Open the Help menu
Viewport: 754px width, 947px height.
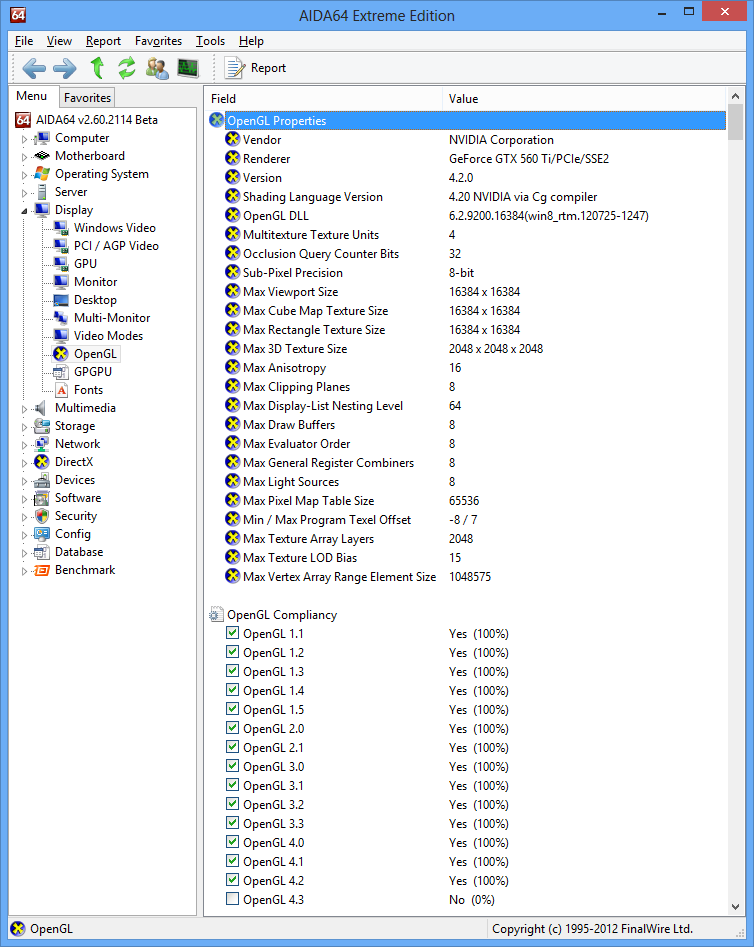coord(251,41)
